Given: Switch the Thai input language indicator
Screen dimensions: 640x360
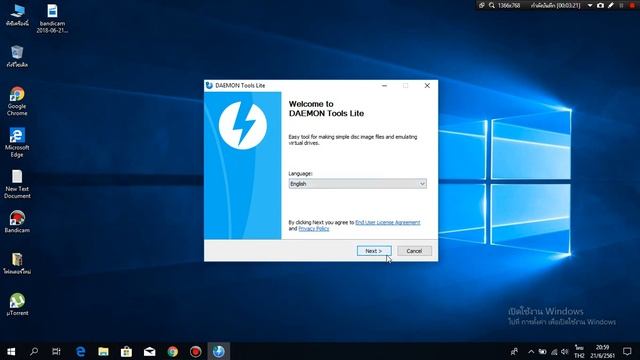Looking at the screenshot, I should (x=579, y=351).
